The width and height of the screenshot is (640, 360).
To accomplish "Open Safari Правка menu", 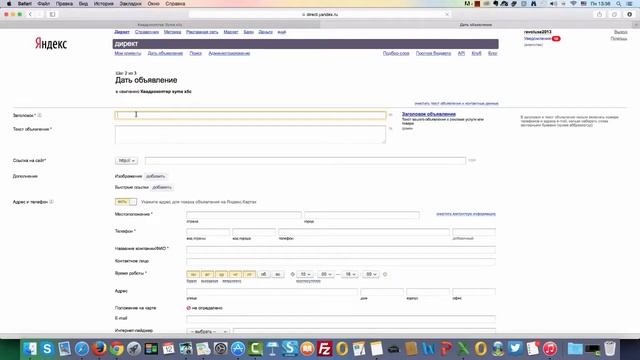I will click(x=64, y=4).
